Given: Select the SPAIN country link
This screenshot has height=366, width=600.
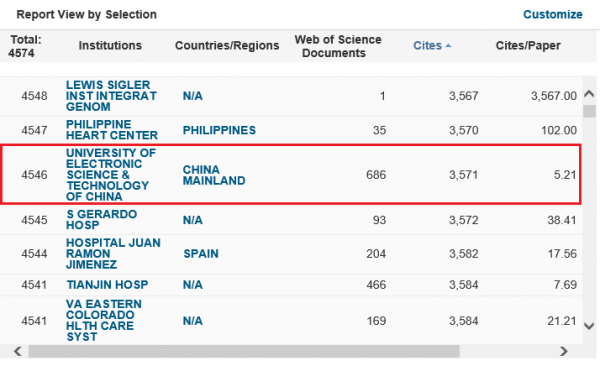Looking at the screenshot, I should point(201,253).
